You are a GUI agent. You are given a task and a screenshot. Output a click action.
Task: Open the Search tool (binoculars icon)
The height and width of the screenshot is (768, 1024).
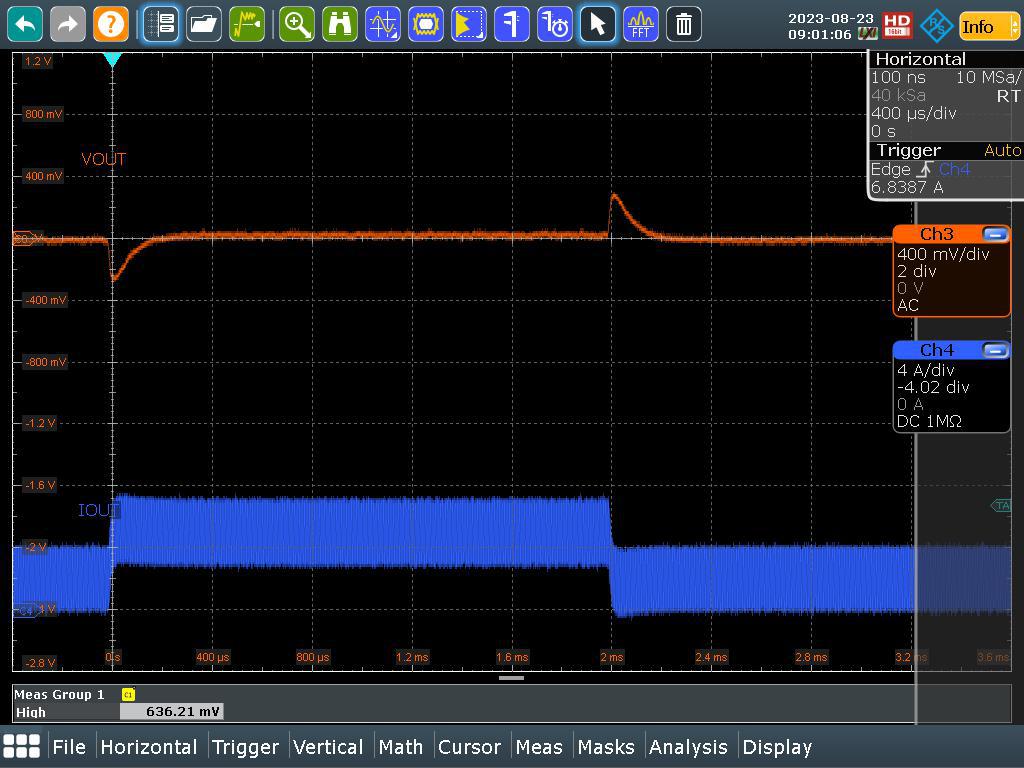340,24
